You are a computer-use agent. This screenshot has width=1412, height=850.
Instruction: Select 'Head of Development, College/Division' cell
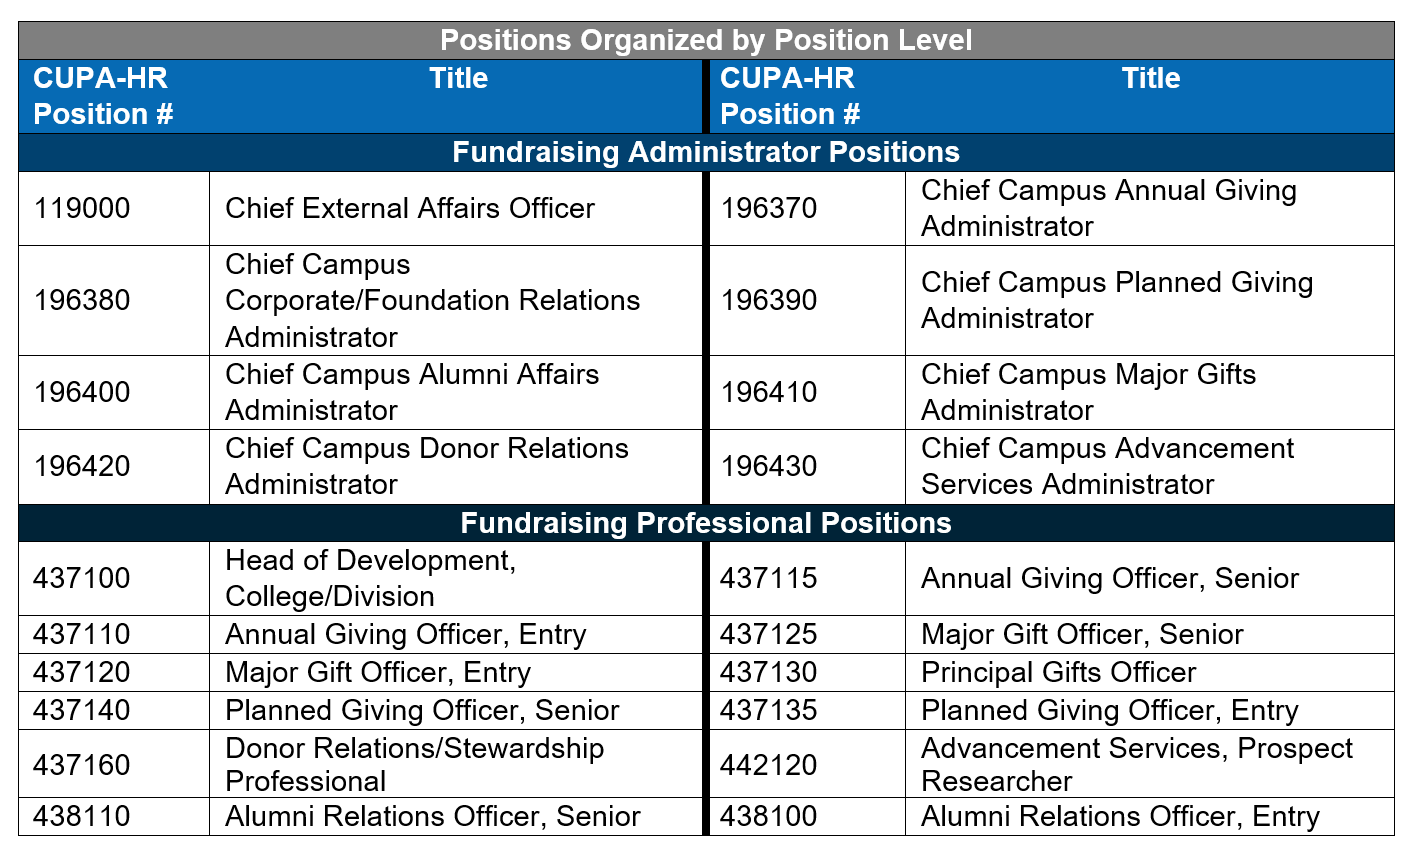point(370,578)
